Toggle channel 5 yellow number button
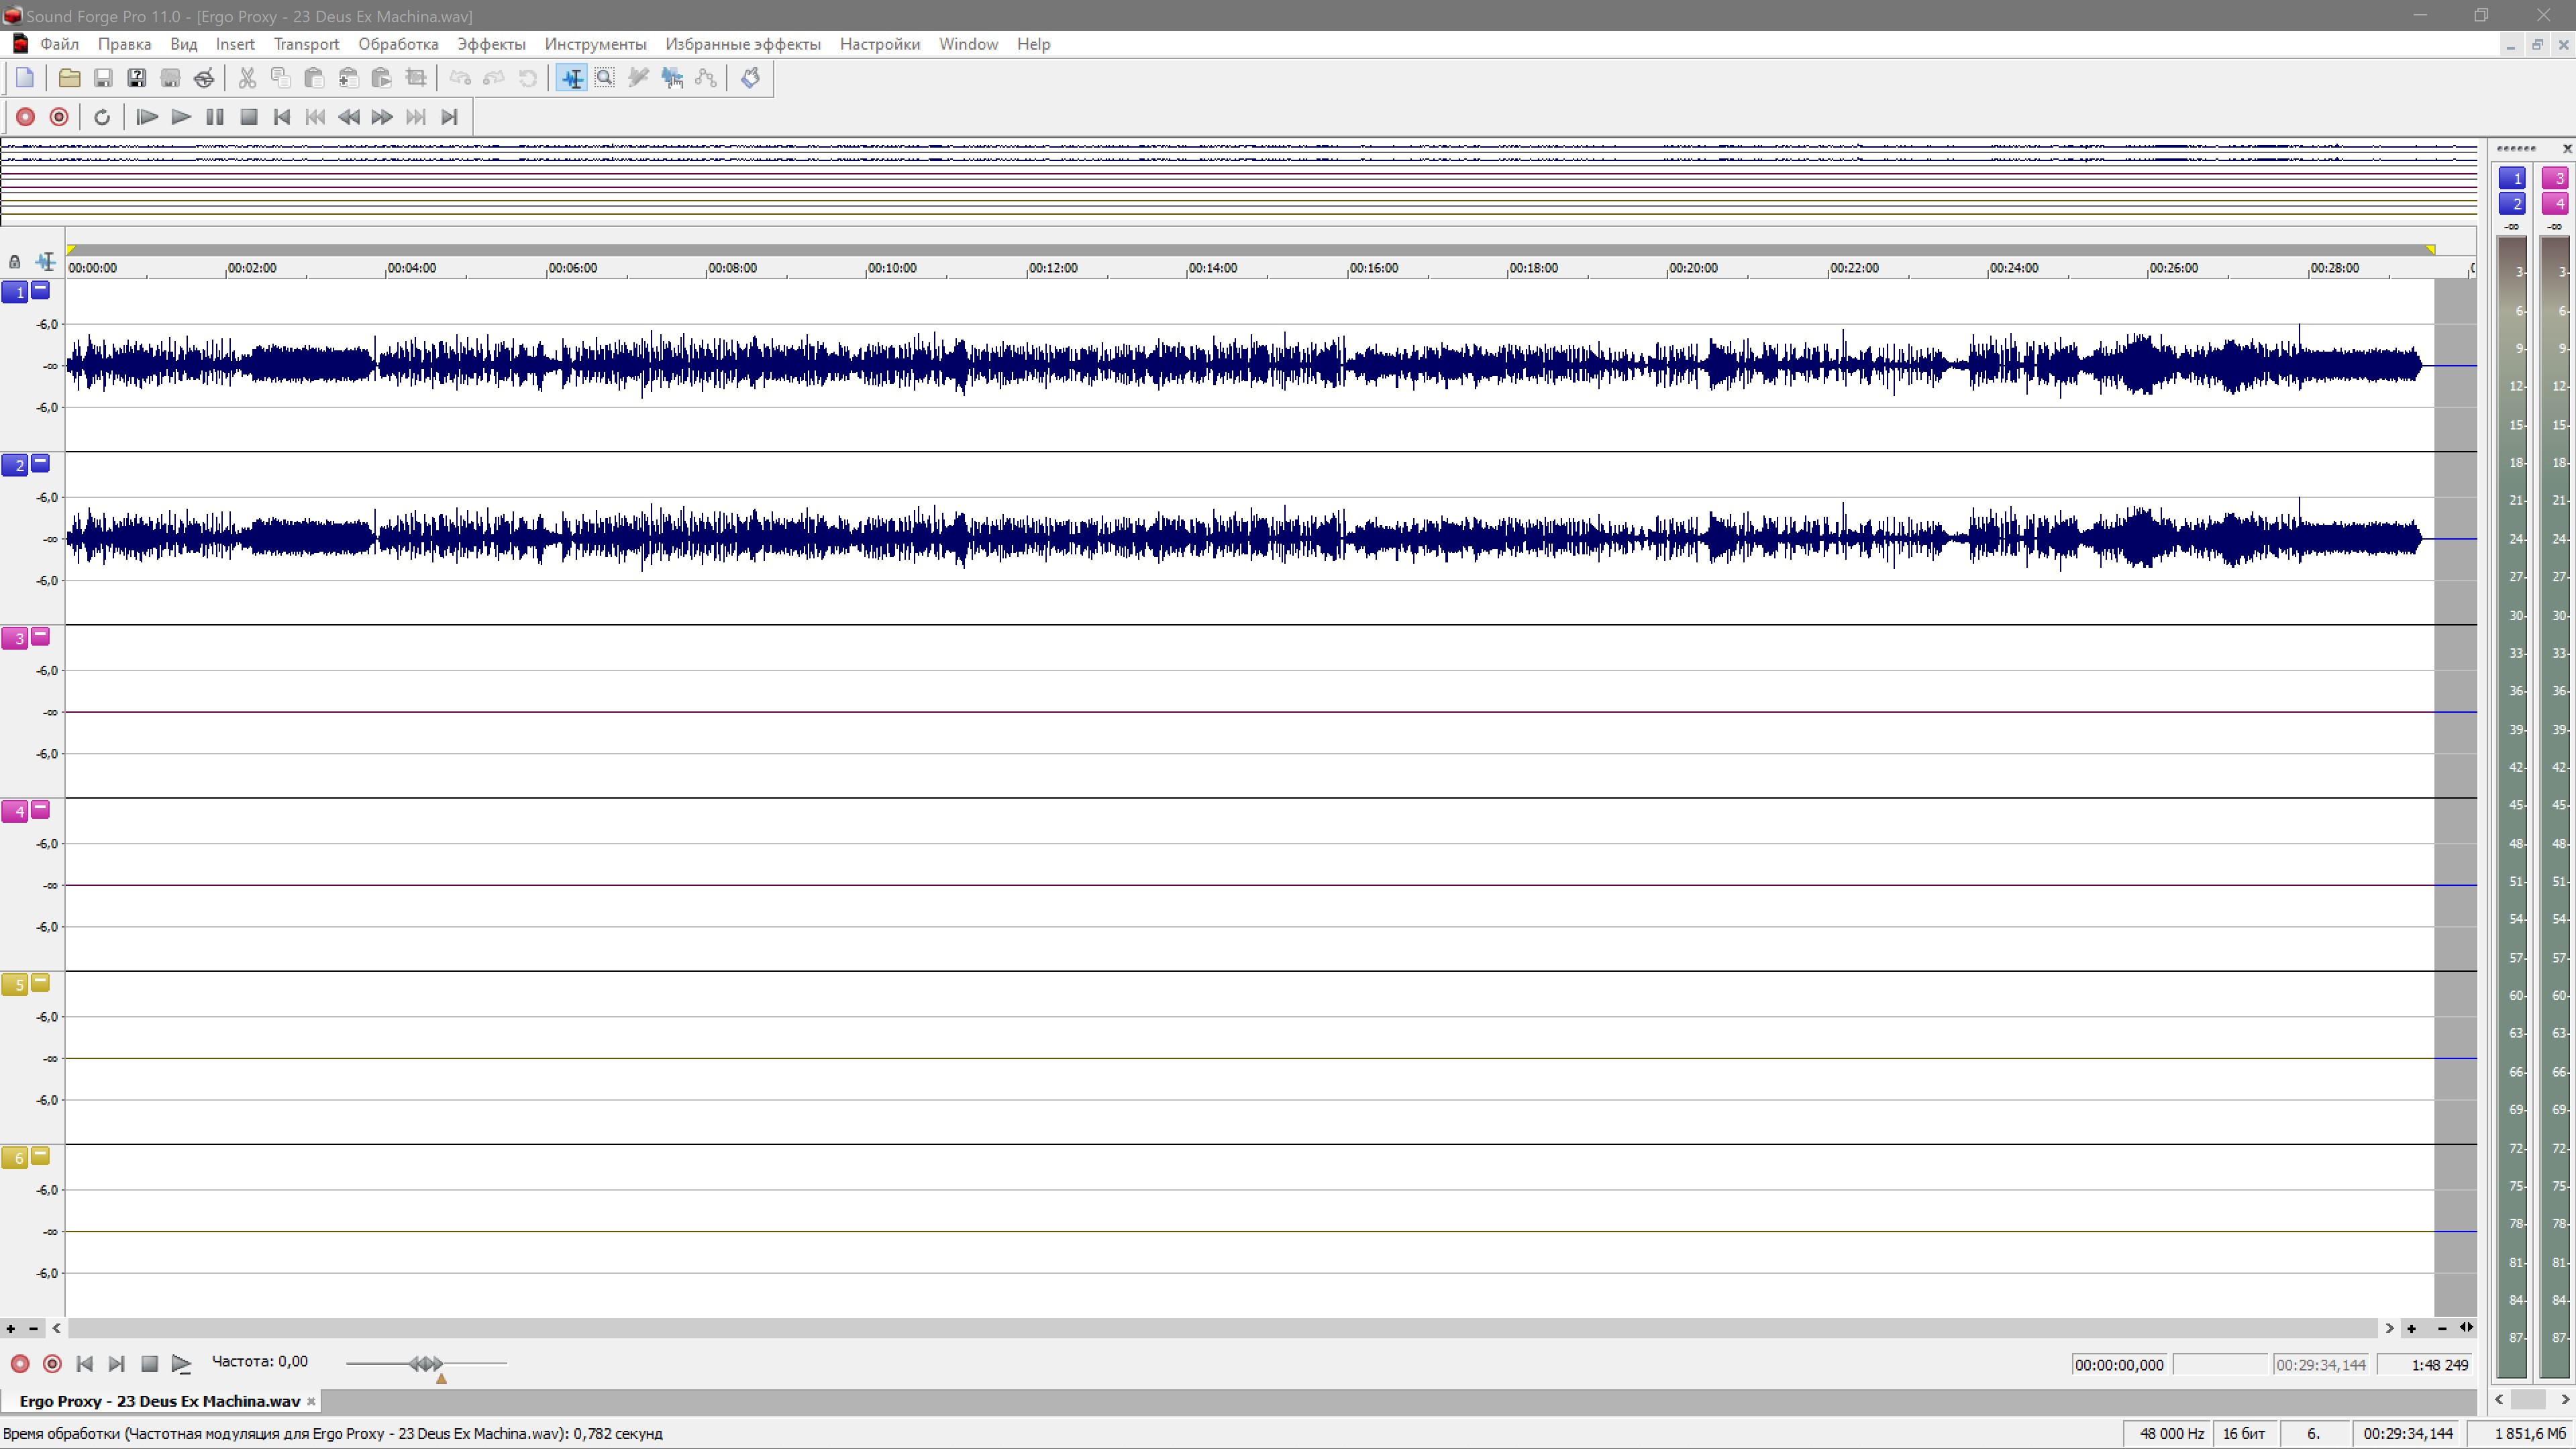The width and height of the screenshot is (2576, 1449). coord(15,985)
